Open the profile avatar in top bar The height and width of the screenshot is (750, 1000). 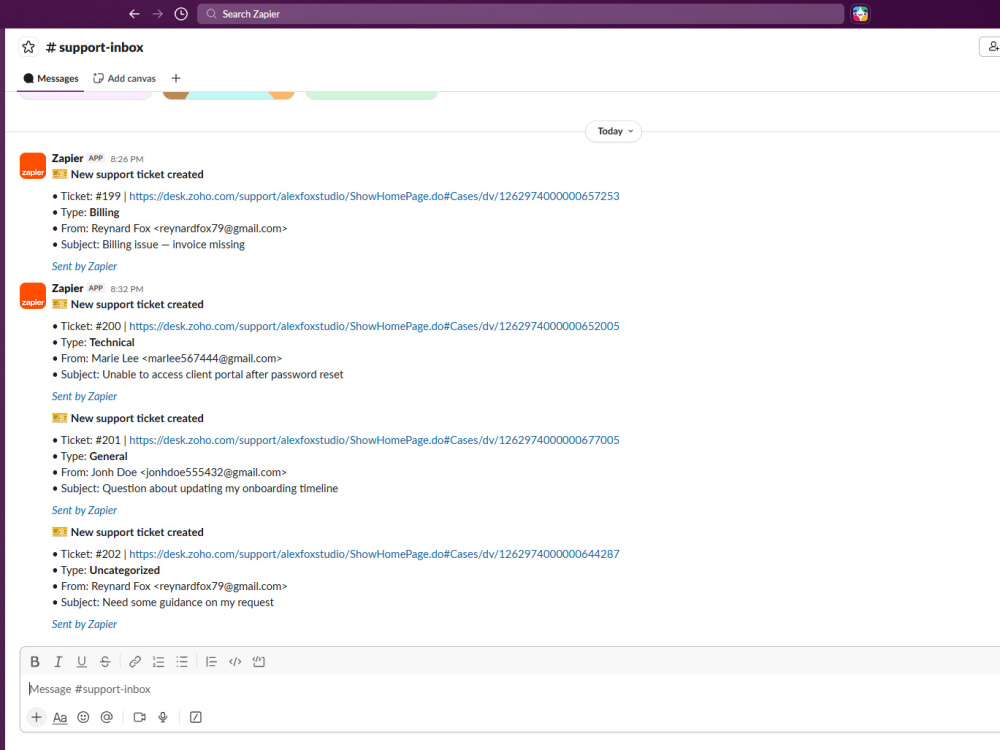pyautogui.click(x=860, y=13)
